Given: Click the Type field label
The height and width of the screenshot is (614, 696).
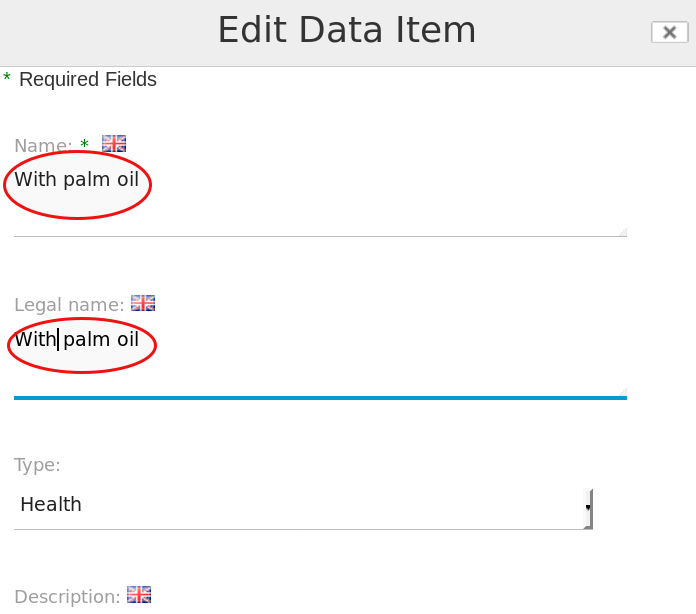Looking at the screenshot, I should 37,465.
